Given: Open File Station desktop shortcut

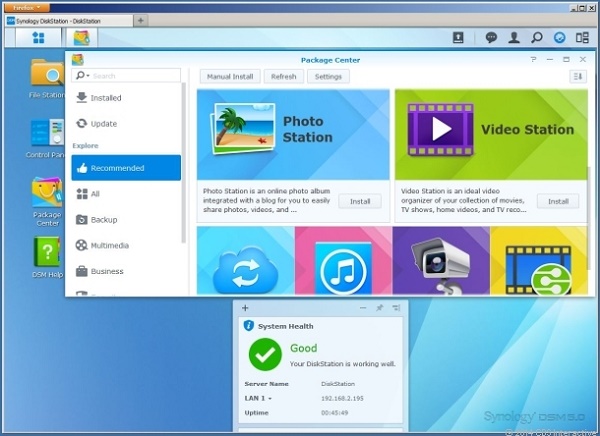Looking at the screenshot, I should [47, 78].
